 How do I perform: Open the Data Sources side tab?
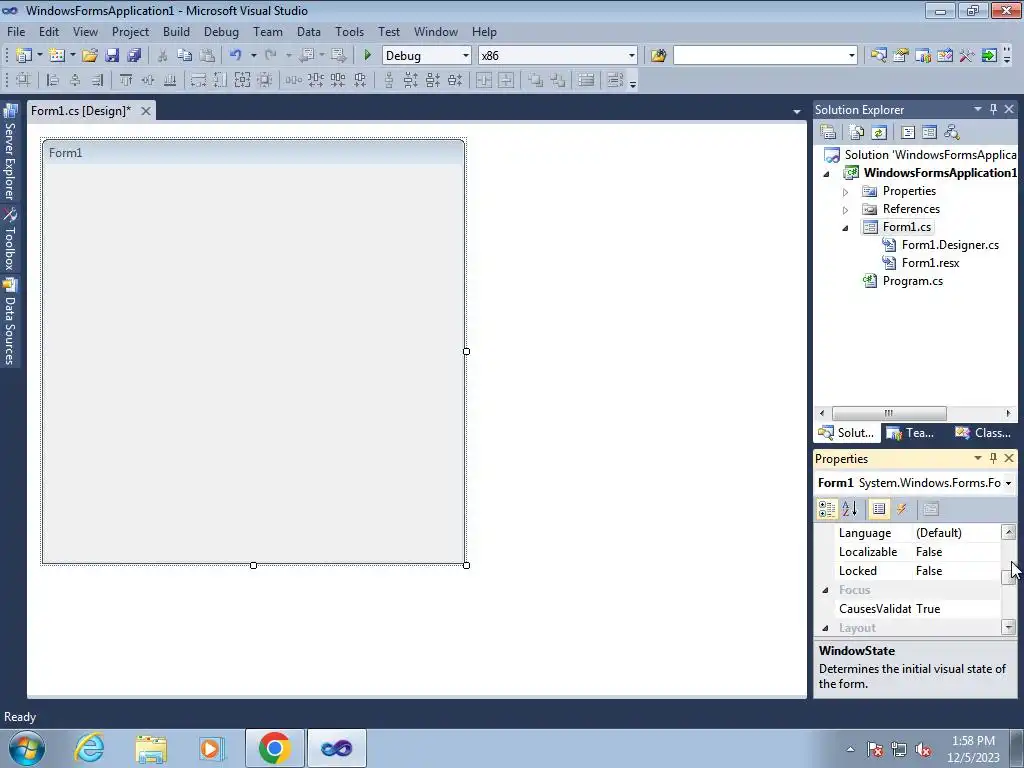point(10,322)
